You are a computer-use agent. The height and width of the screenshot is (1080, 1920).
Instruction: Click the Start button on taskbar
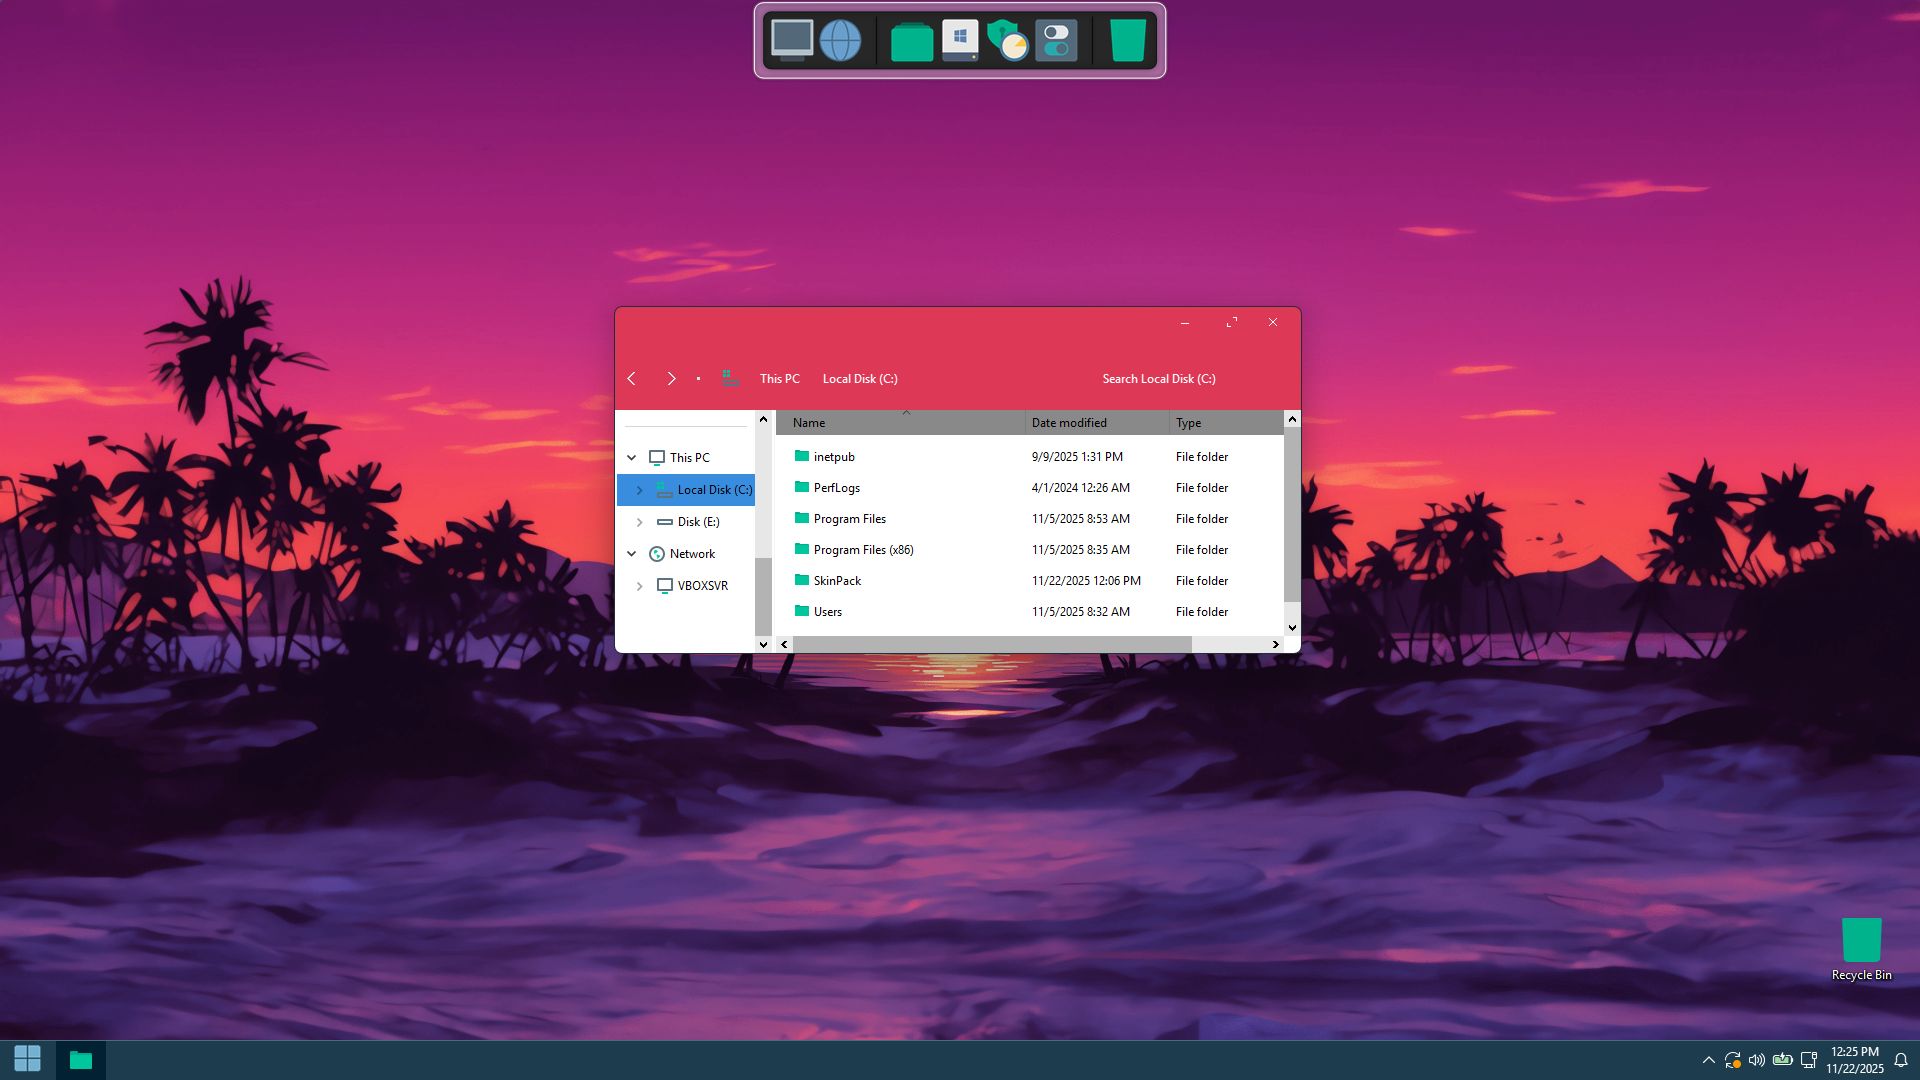click(28, 1059)
